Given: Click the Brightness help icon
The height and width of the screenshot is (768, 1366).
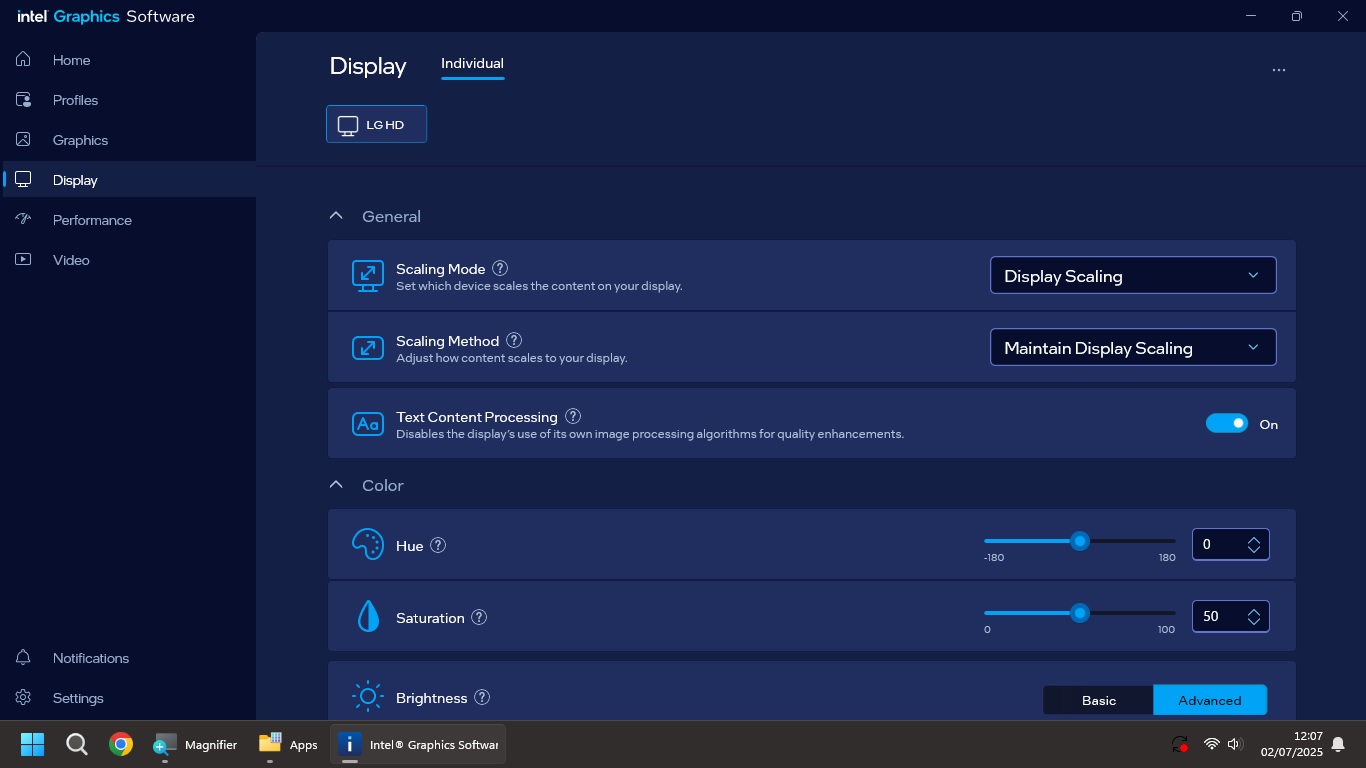Looking at the screenshot, I should pos(482,698).
